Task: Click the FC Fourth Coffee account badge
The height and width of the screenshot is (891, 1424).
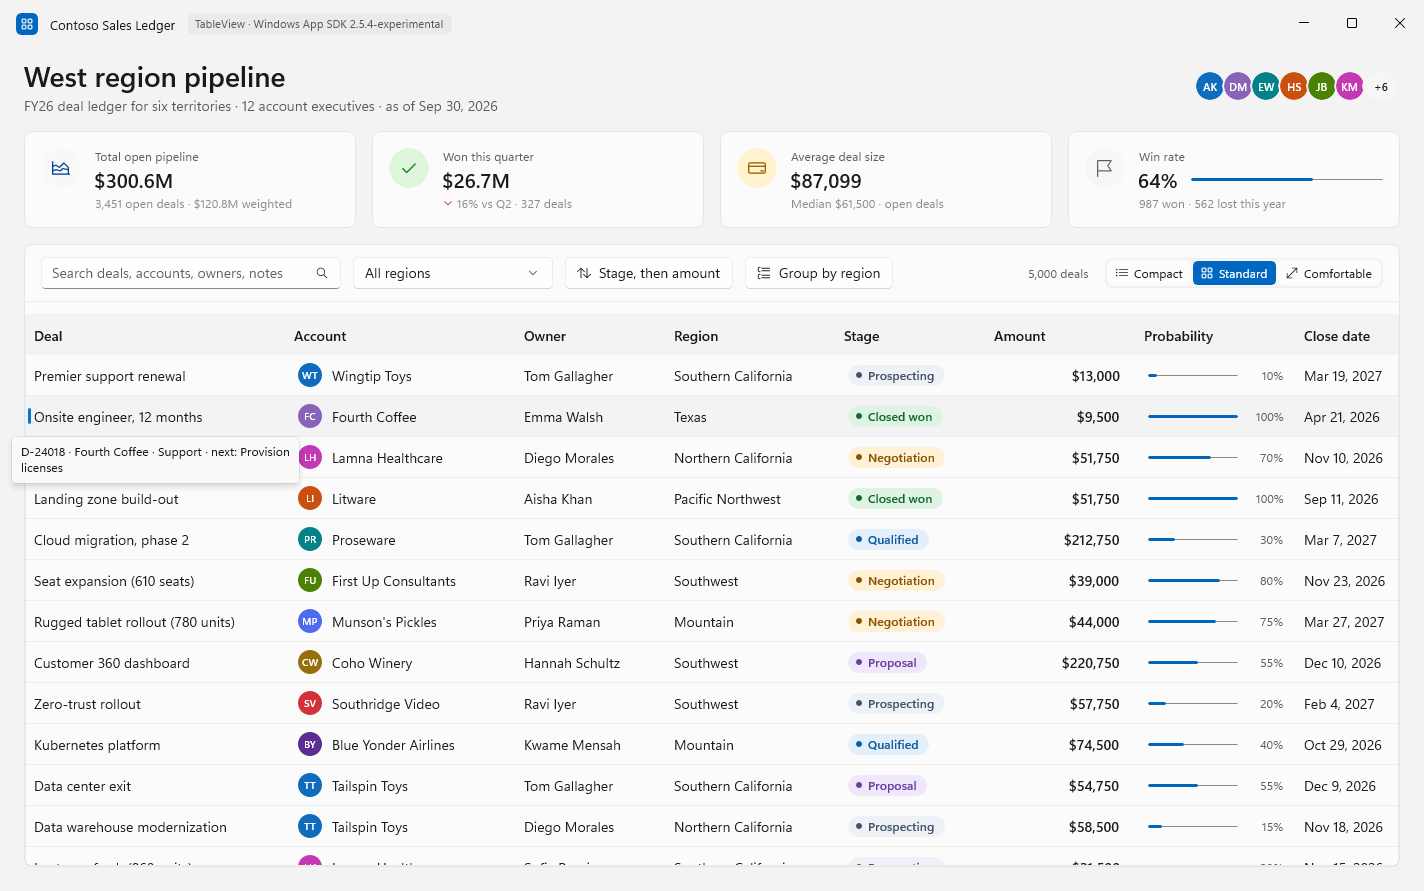Action: pos(310,417)
